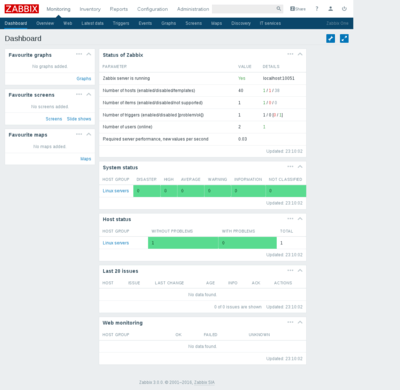Viewport: 400px width, 390px height.
Task: Open the Favourite maps options menu
Action: coord(79,134)
